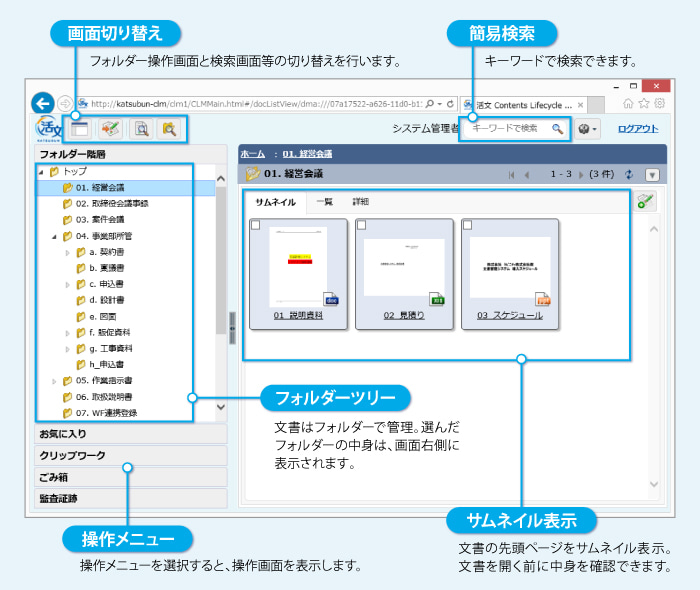700x590 pixels.
Task: Click the browser back arrow button
Action: [42, 103]
